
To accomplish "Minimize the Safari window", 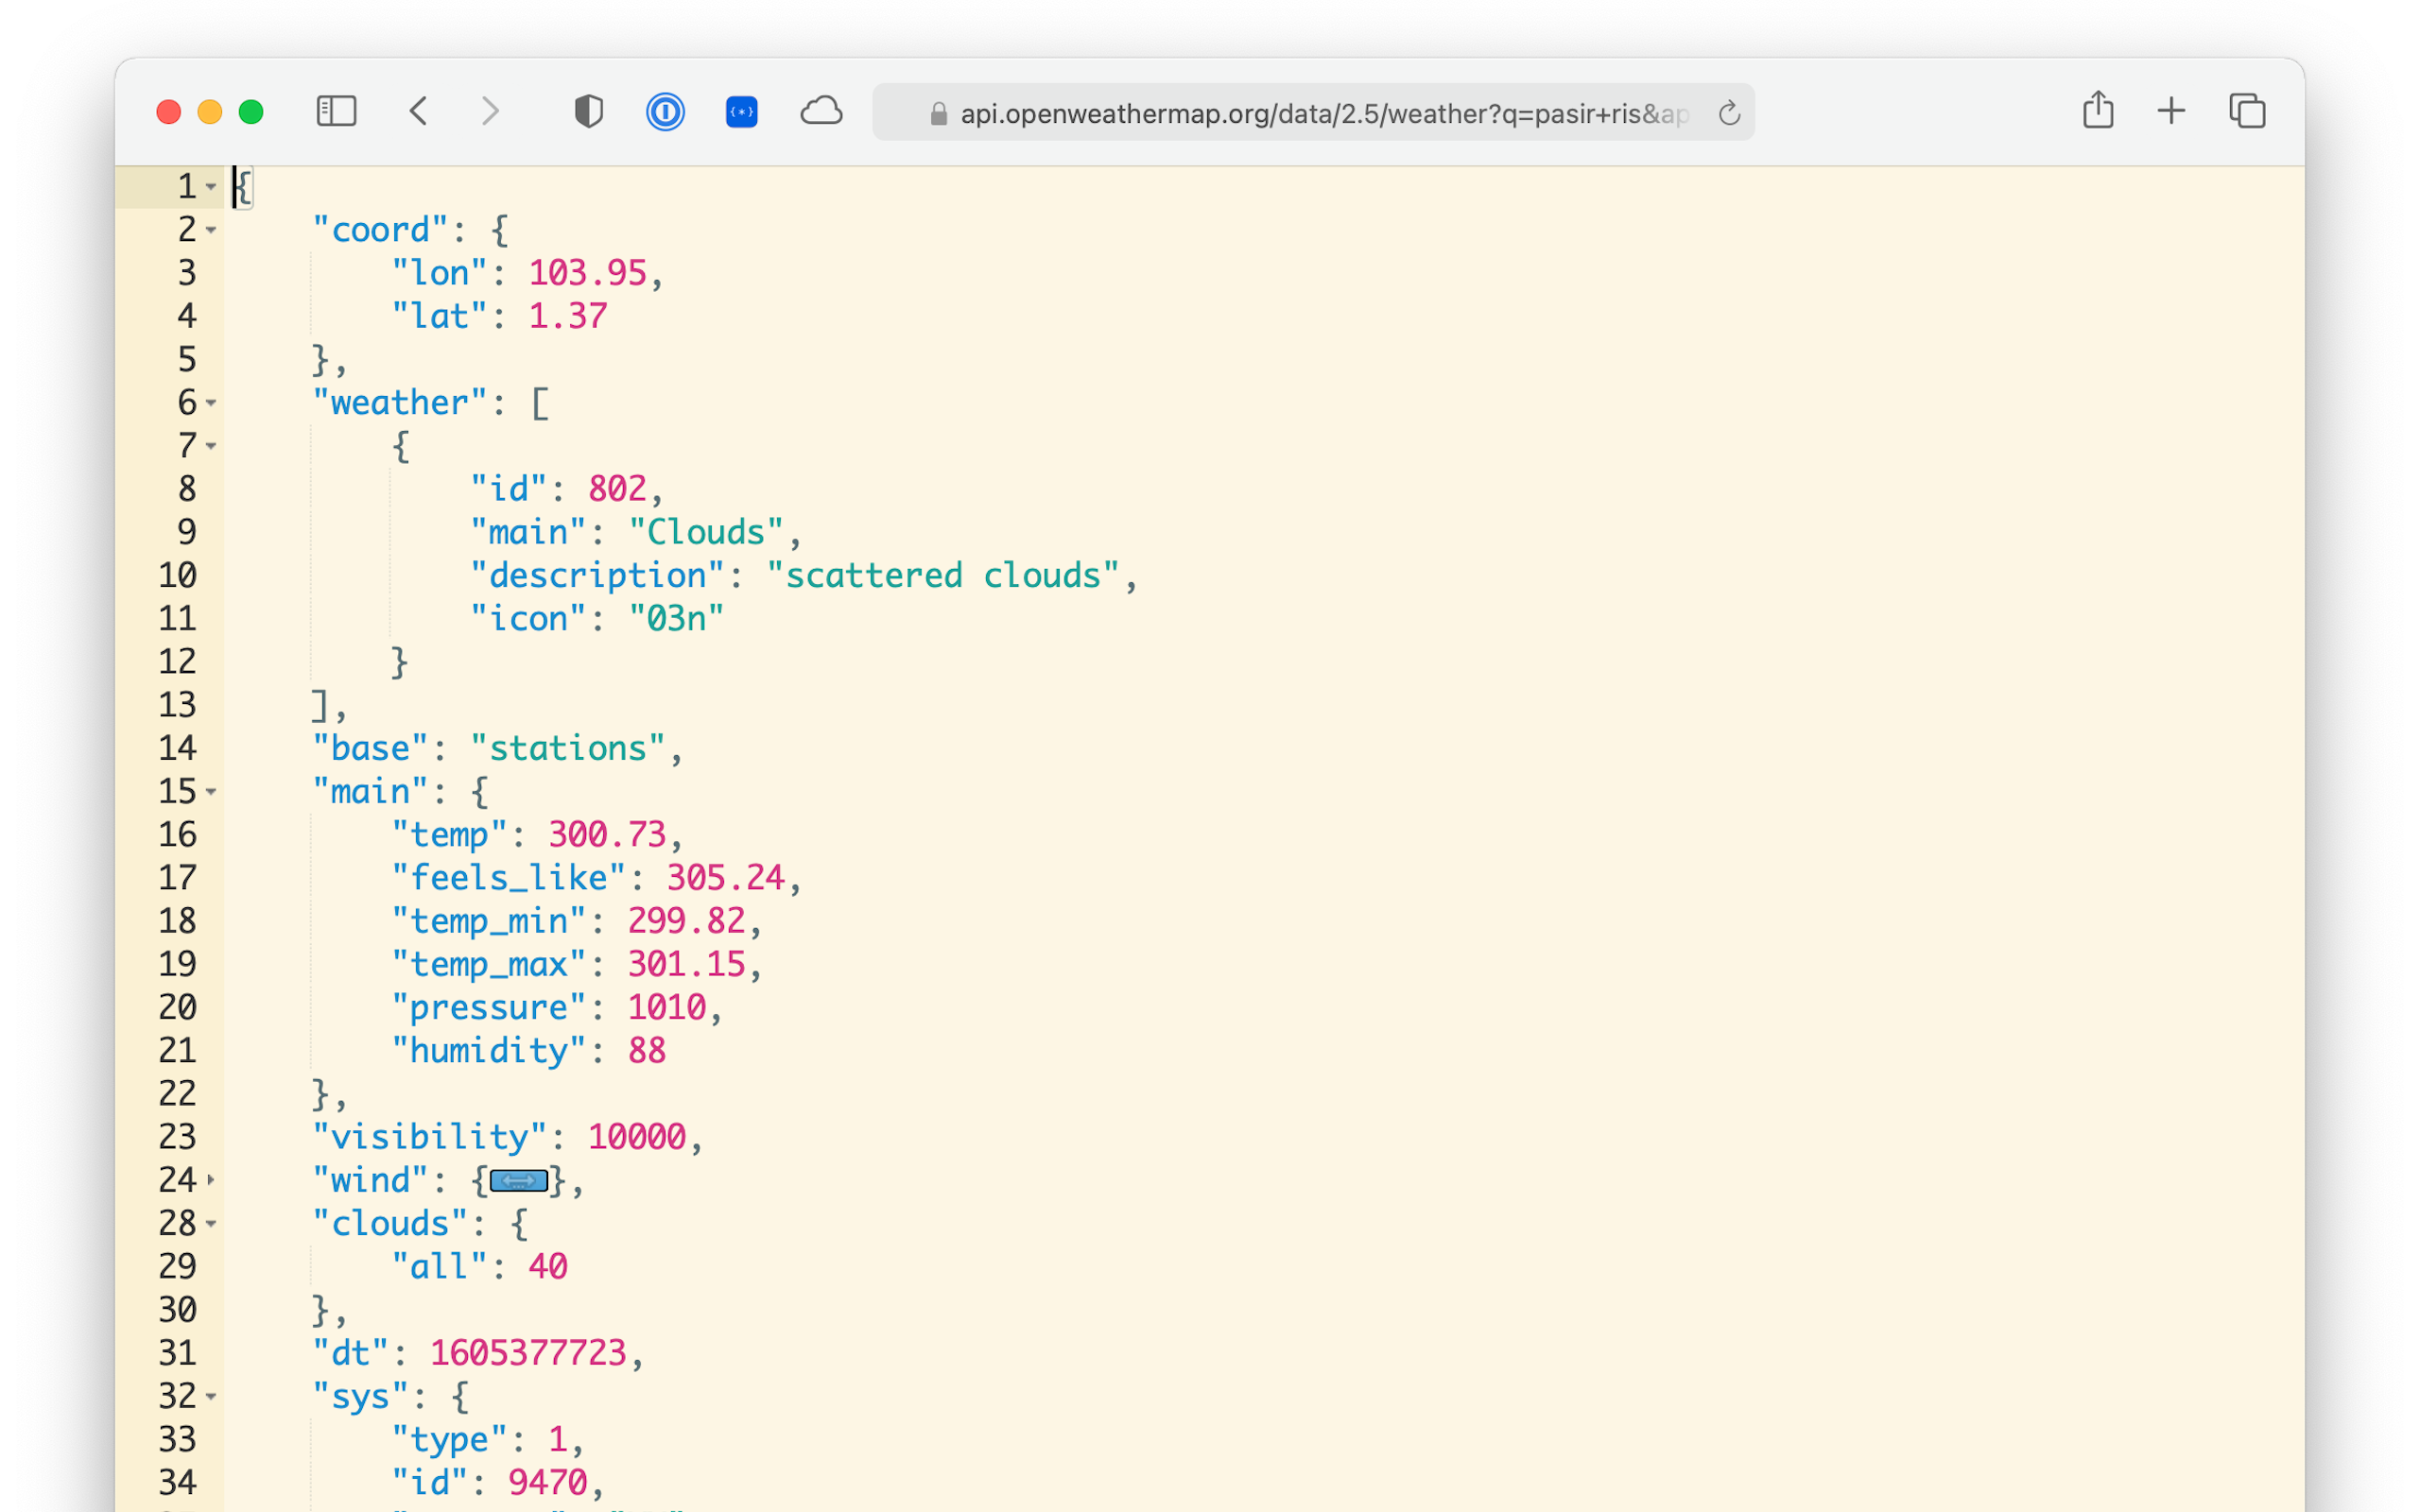I will click(210, 112).
